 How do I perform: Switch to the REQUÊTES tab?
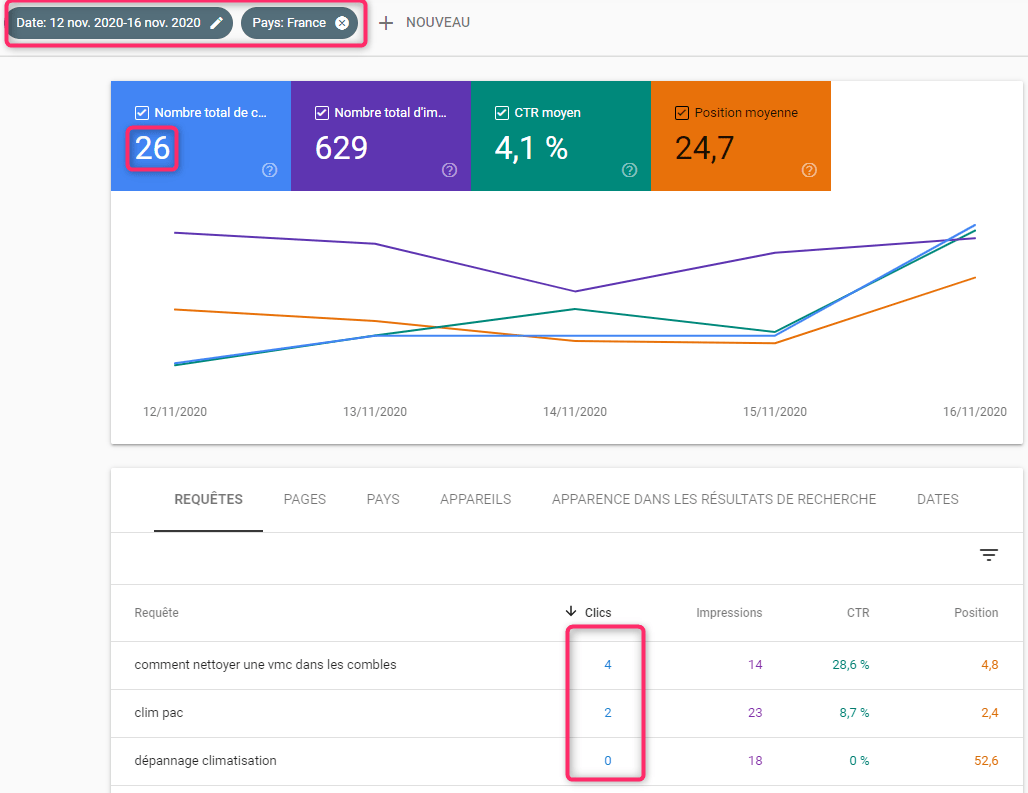(x=208, y=499)
